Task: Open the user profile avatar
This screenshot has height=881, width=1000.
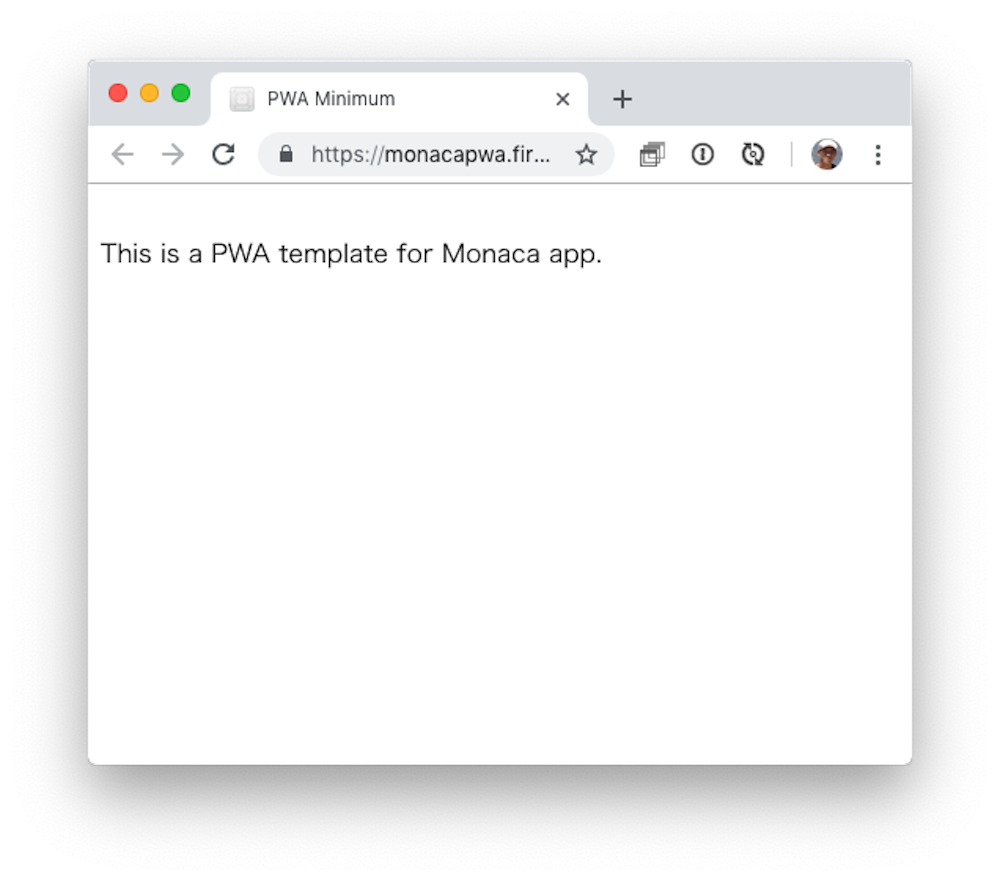Action: [x=827, y=154]
